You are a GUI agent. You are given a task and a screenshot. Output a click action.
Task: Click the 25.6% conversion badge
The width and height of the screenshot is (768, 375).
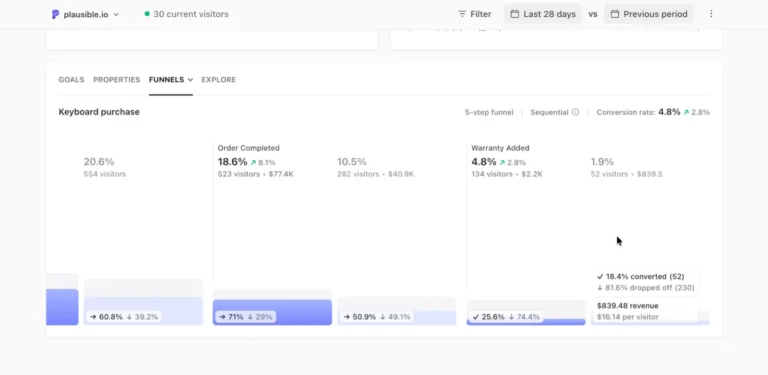pyautogui.click(x=506, y=317)
